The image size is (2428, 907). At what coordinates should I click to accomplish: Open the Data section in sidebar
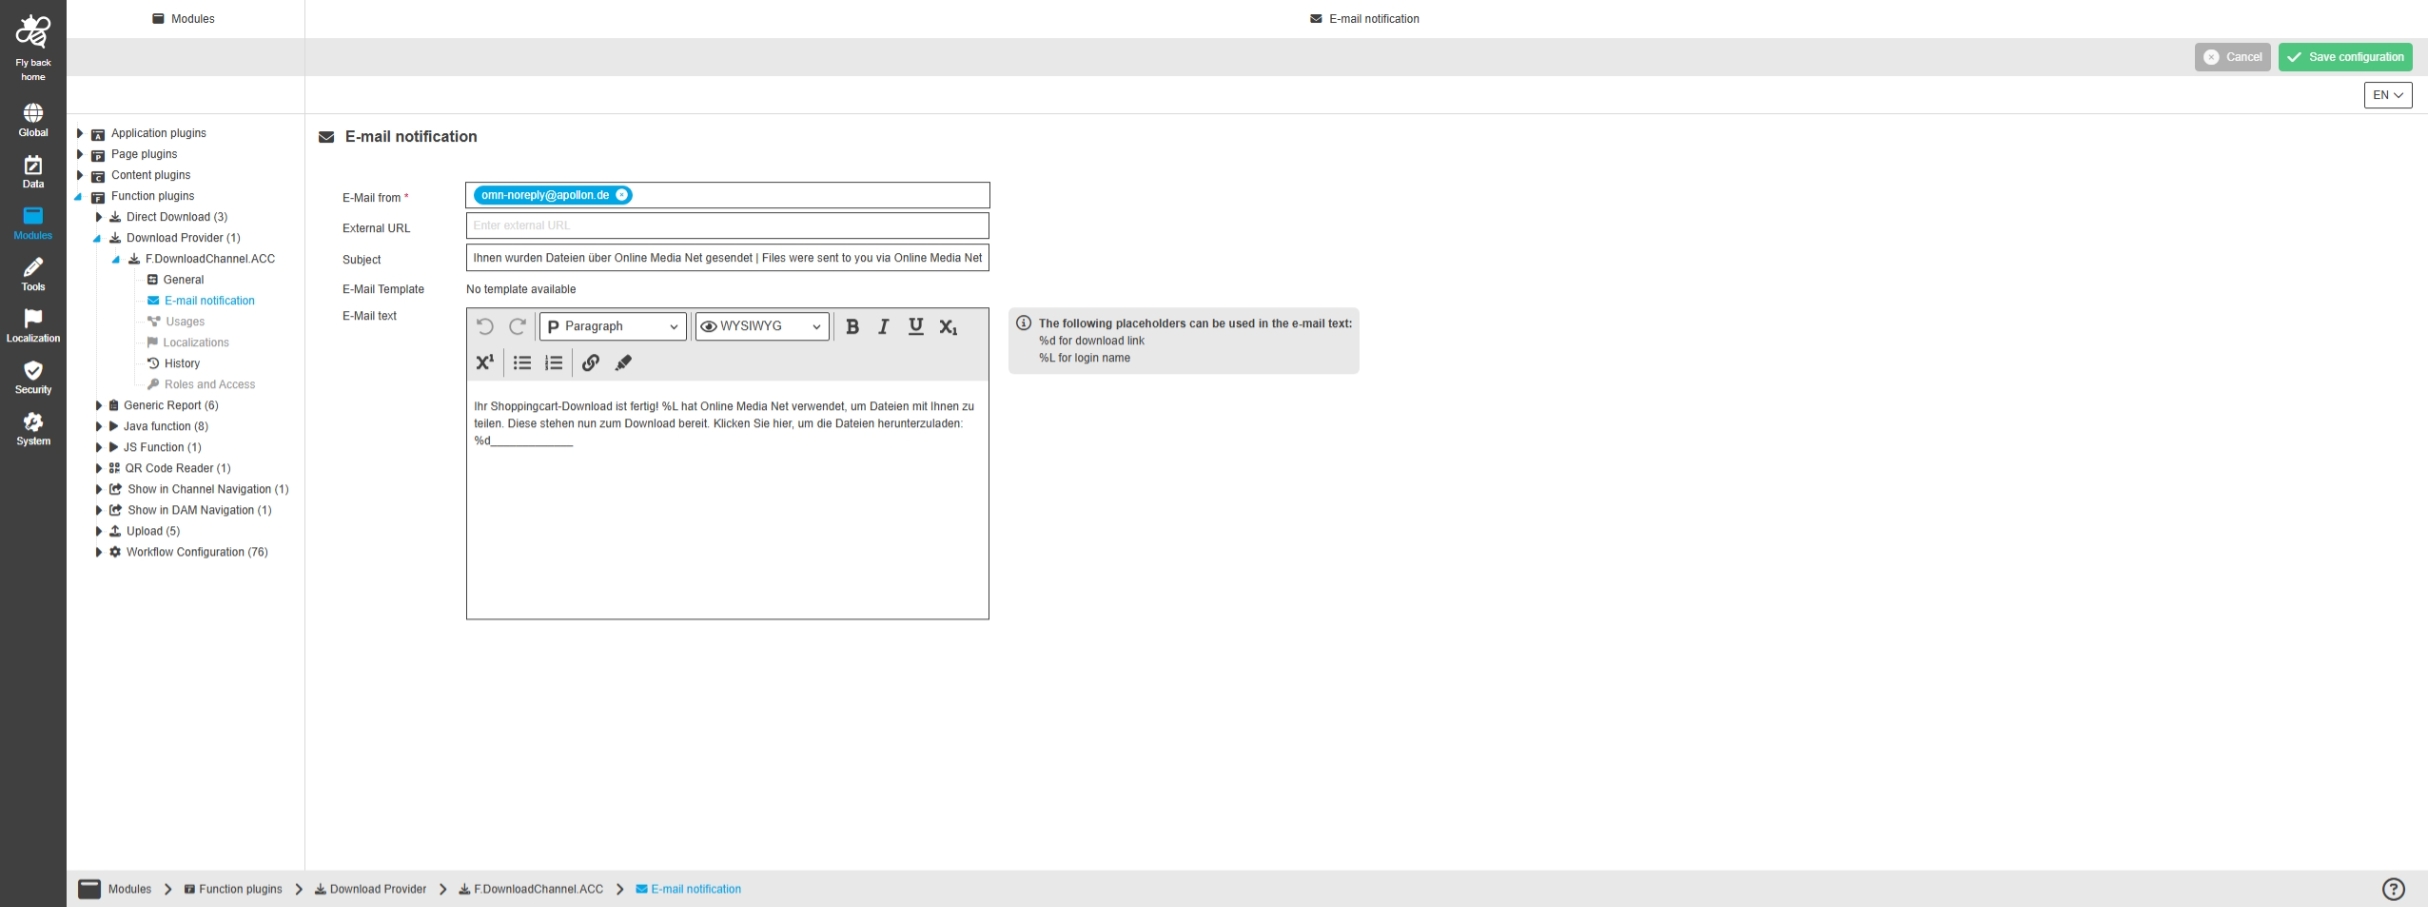coord(33,172)
